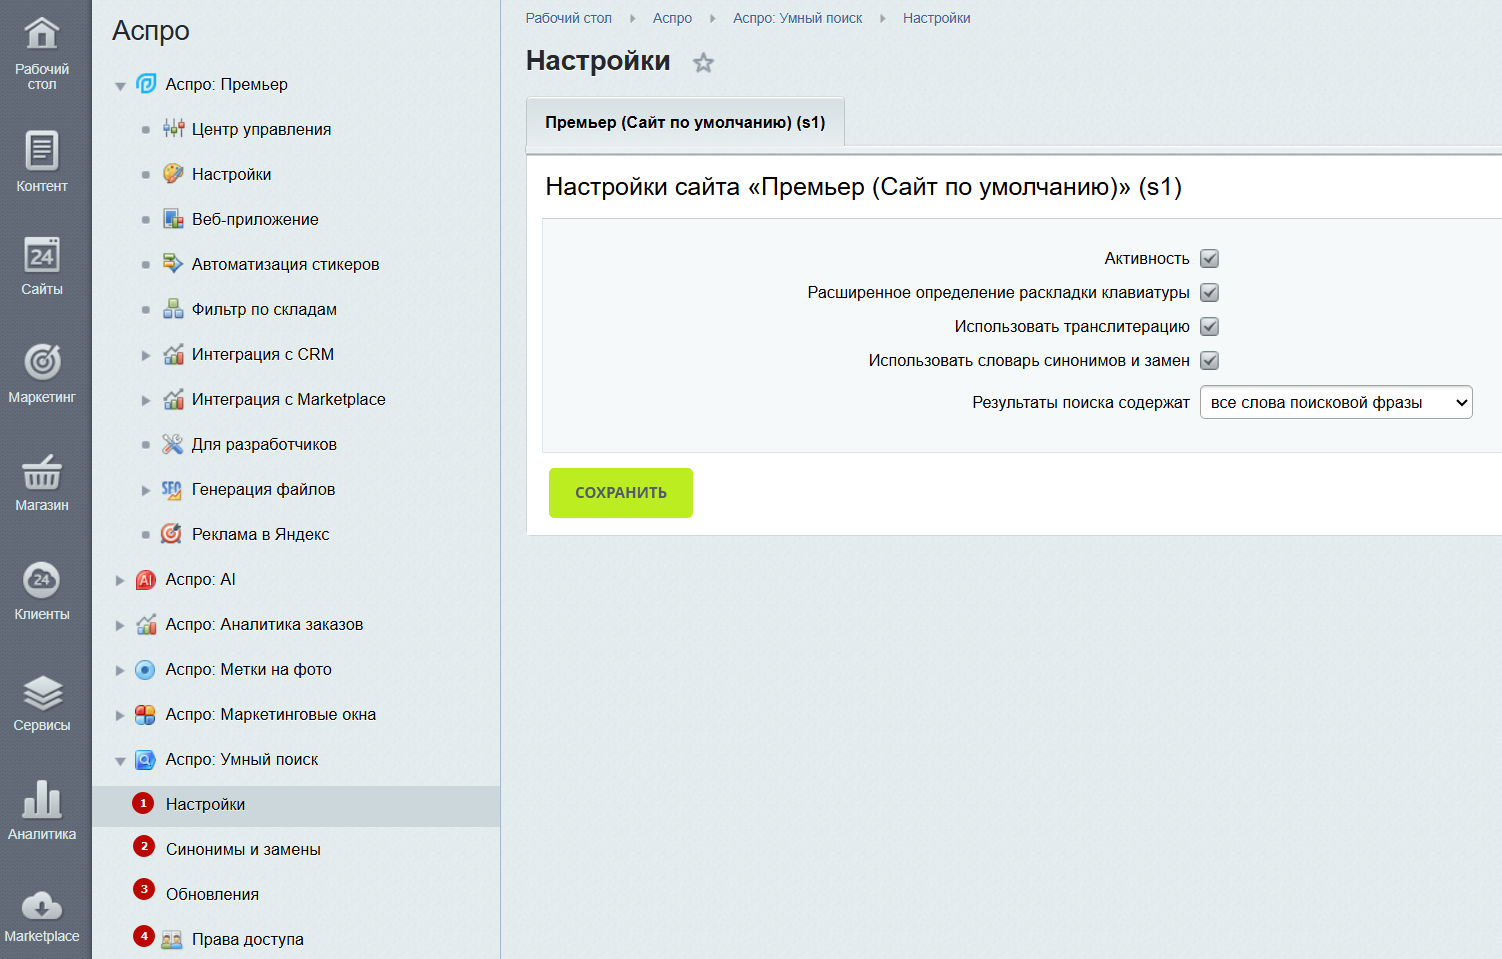The height and width of the screenshot is (959, 1502).
Task: Click the Интеграция с CRM chart icon
Action: pyautogui.click(x=173, y=354)
